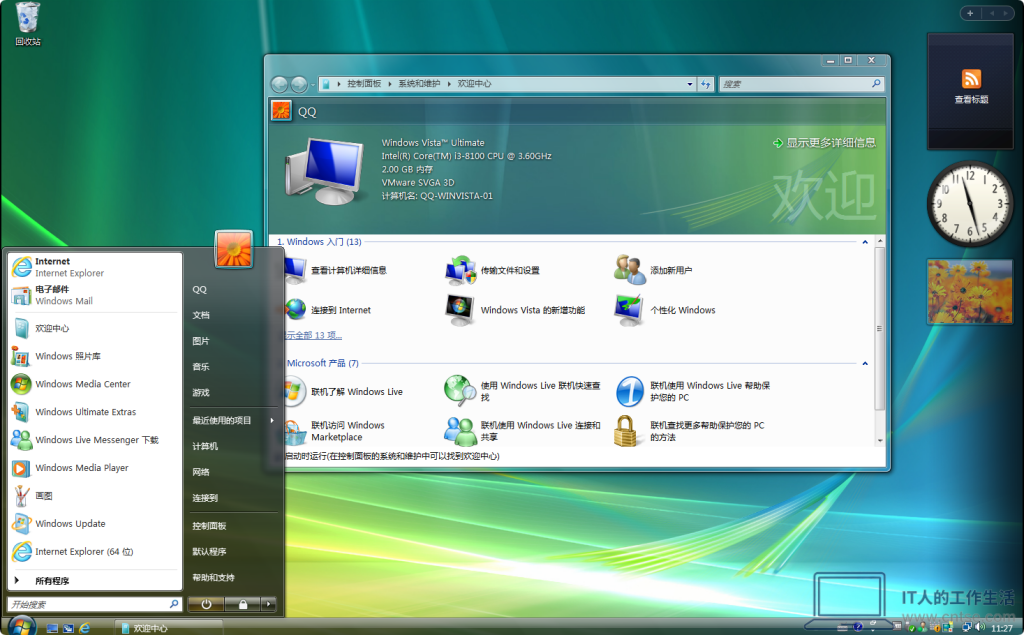Image resolution: width=1024 pixels, height=635 pixels.
Task: Open 音乐 from the Start menu
Action: (201, 366)
